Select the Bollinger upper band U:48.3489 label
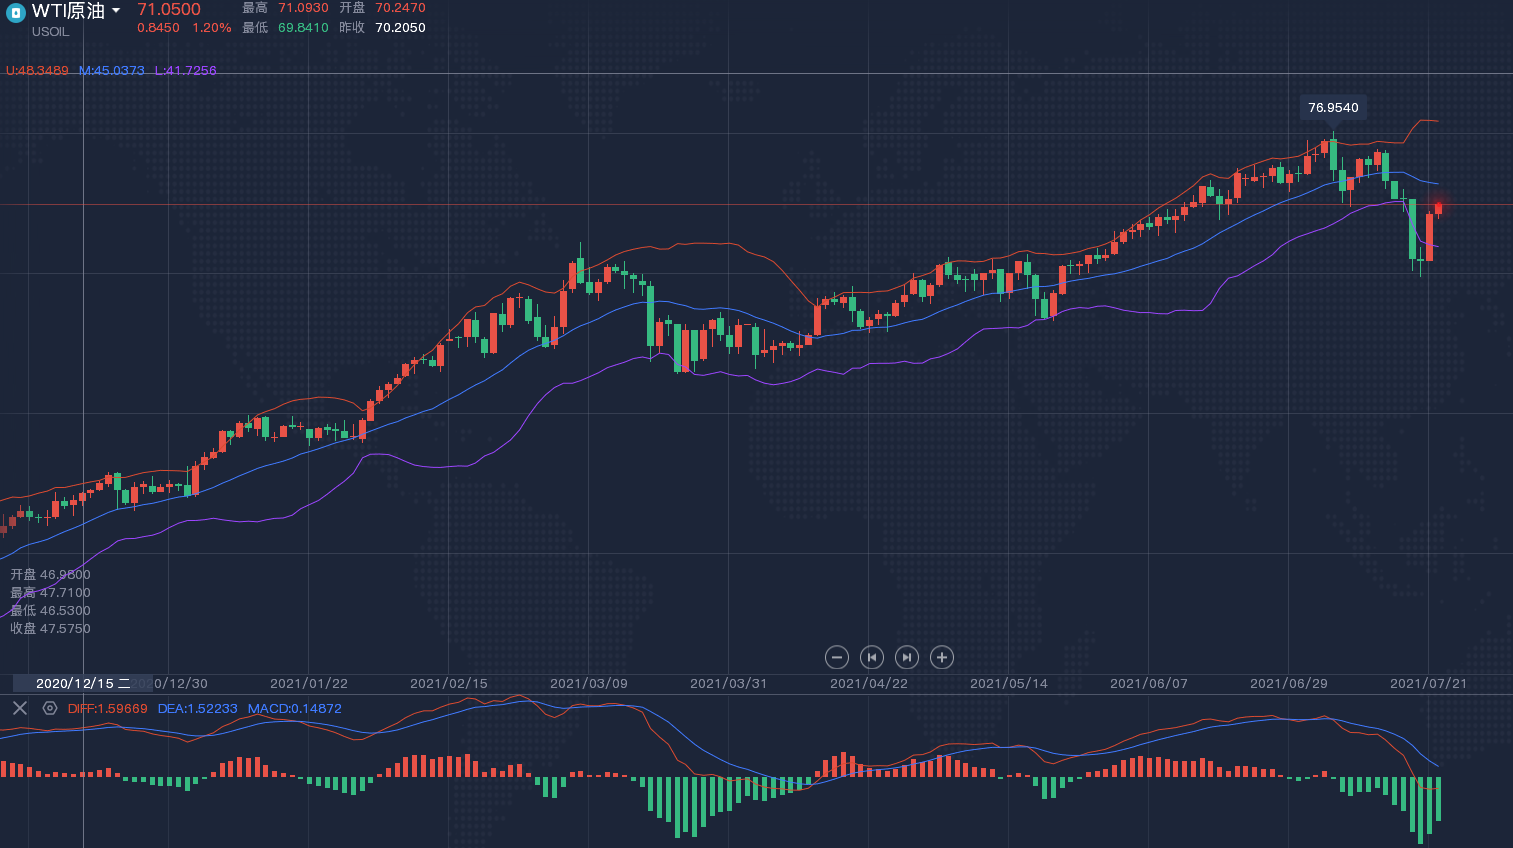The width and height of the screenshot is (1513, 848). point(37,71)
